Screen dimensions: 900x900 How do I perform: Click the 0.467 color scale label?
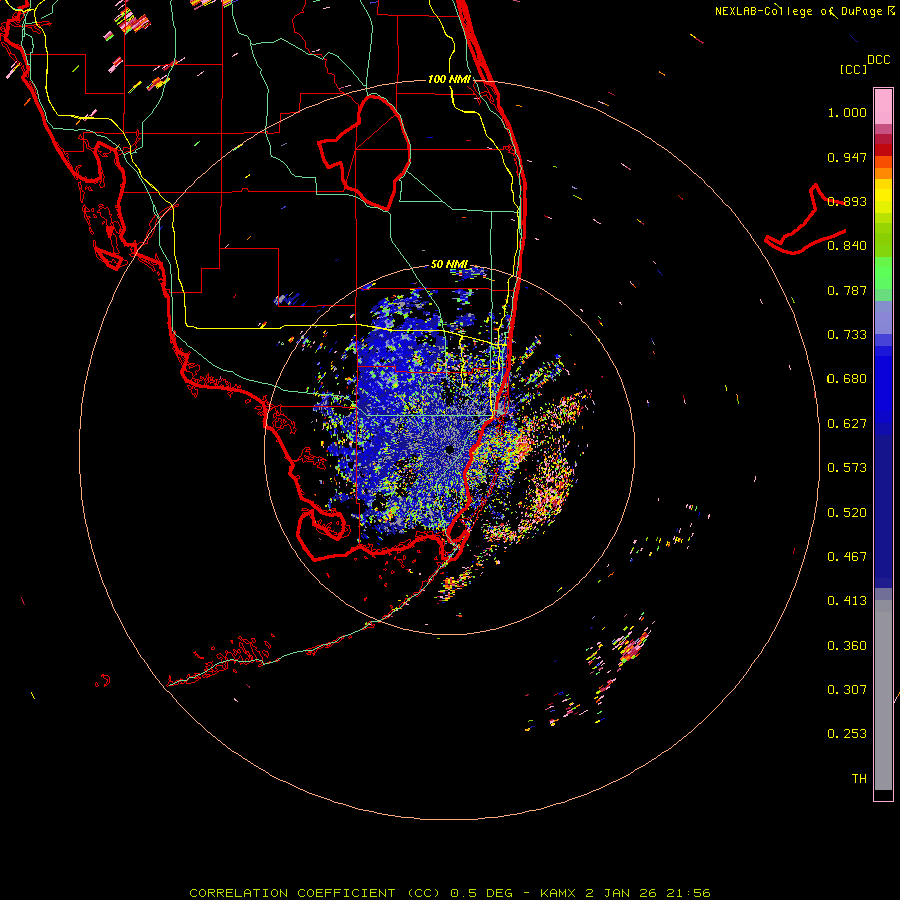847,557
